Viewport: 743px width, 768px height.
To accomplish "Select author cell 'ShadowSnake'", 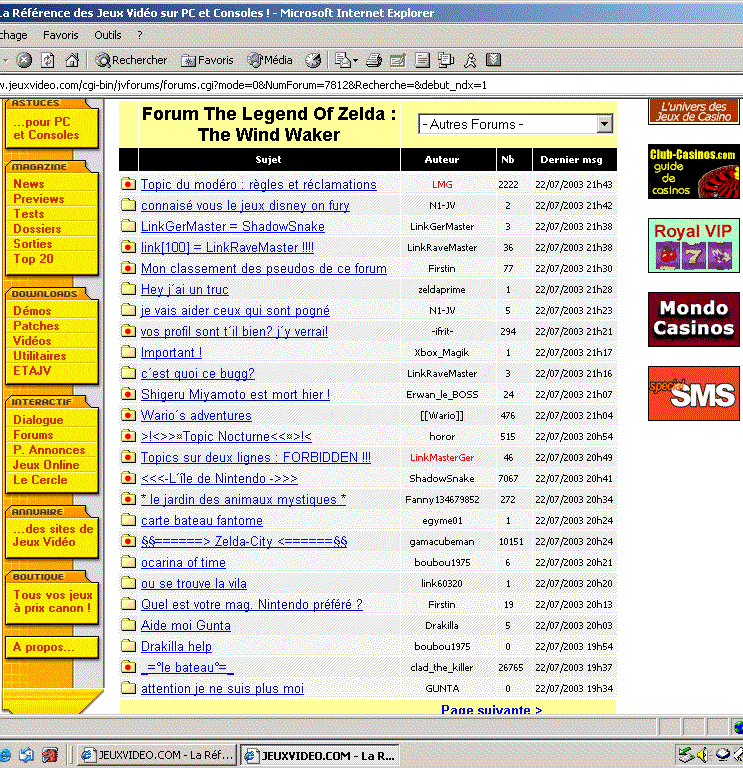I will (x=442, y=479).
